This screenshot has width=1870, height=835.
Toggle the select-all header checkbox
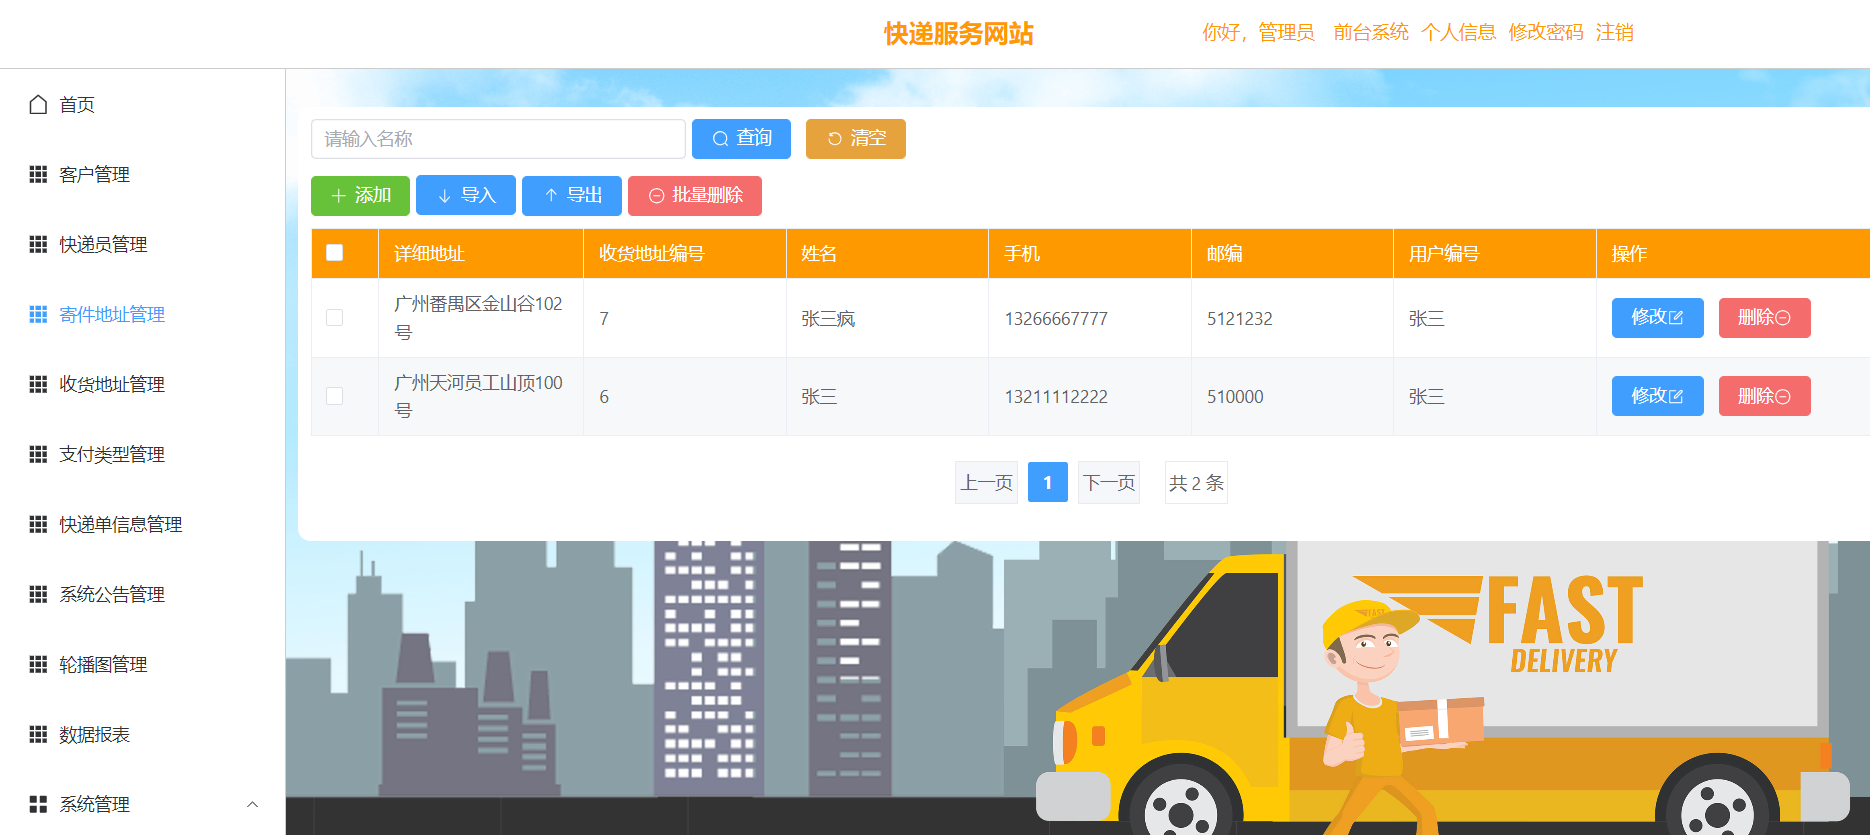coord(335,253)
